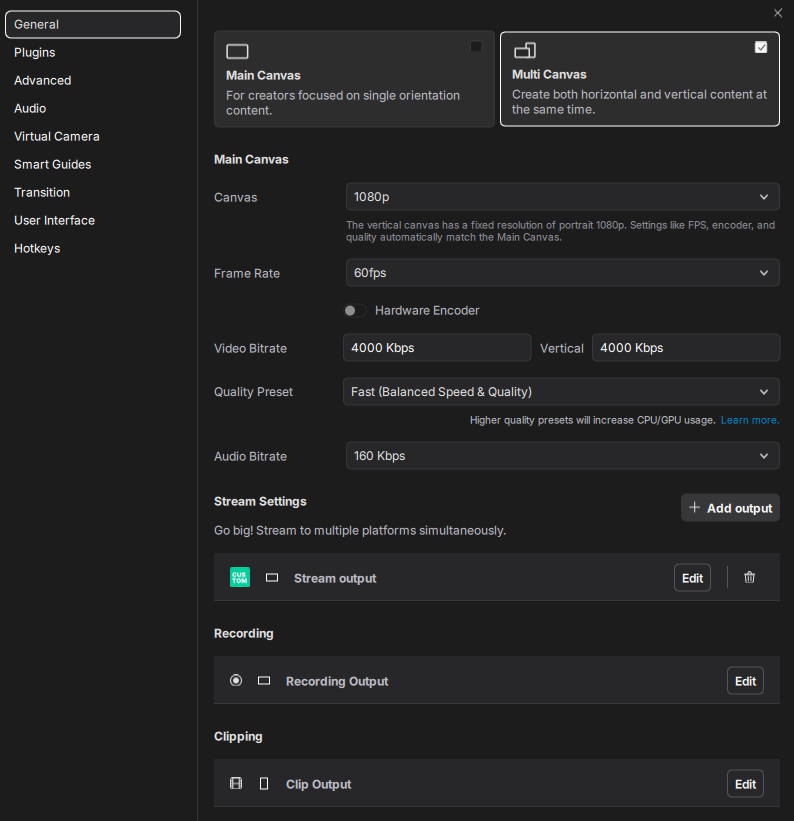Close the settings window with X

click(x=778, y=13)
